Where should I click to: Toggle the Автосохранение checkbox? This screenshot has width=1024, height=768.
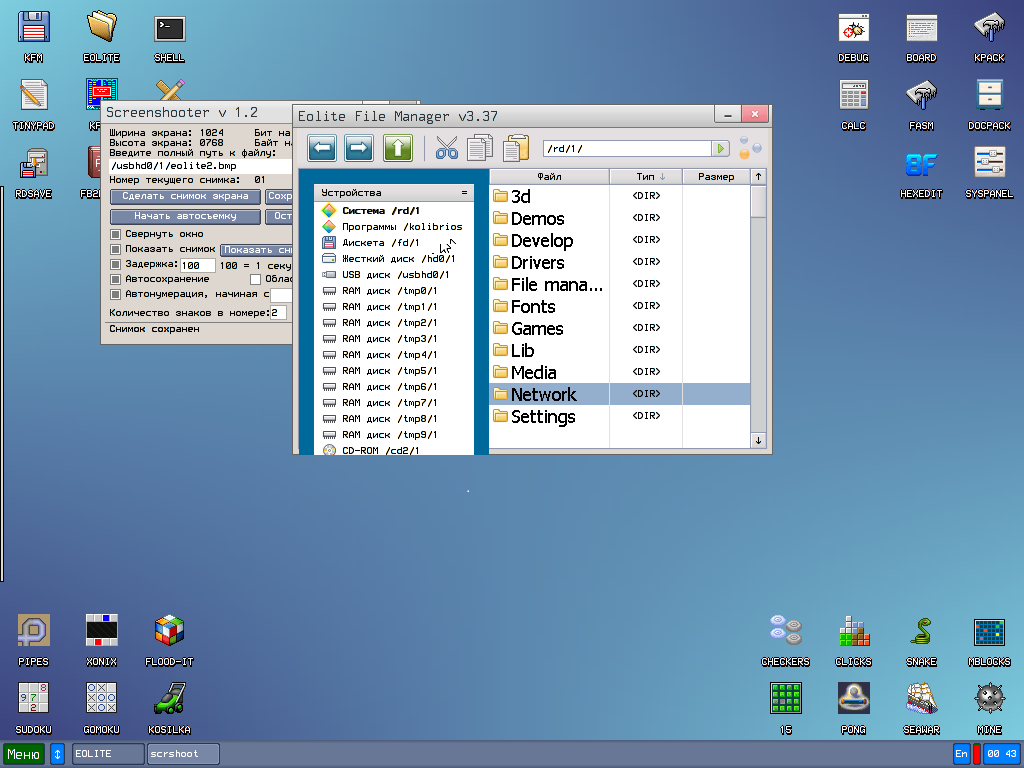click(x=115, y=279)
